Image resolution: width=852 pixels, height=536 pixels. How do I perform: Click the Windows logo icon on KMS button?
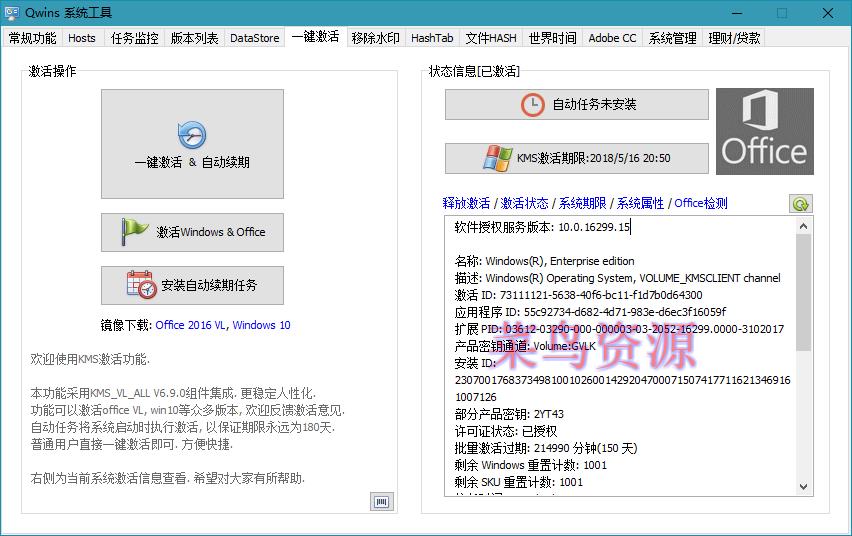pyautogui.click(x=497, y=158)
